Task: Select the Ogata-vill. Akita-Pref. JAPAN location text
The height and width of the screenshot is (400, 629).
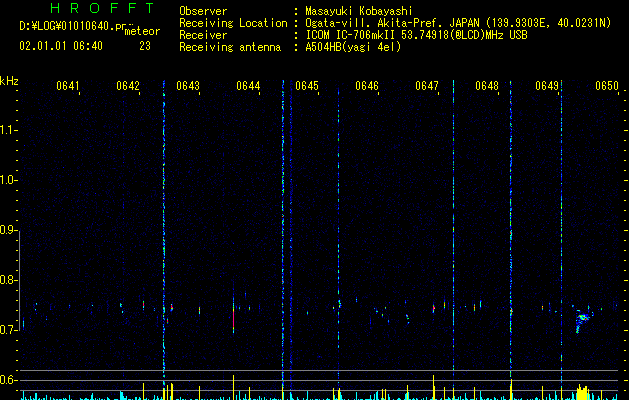Action: point(392,23)
